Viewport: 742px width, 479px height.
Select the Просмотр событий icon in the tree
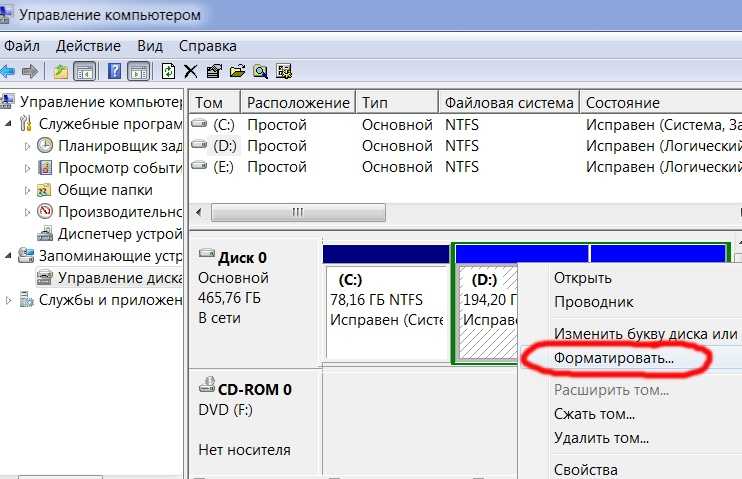[x=45, y=168]
